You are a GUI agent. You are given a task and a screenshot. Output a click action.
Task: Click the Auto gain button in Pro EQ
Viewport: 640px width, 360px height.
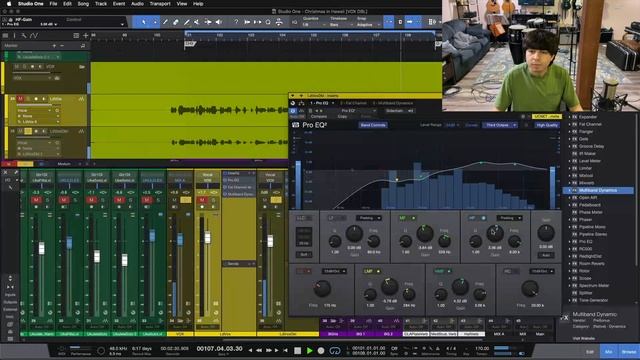pos(546,255)
